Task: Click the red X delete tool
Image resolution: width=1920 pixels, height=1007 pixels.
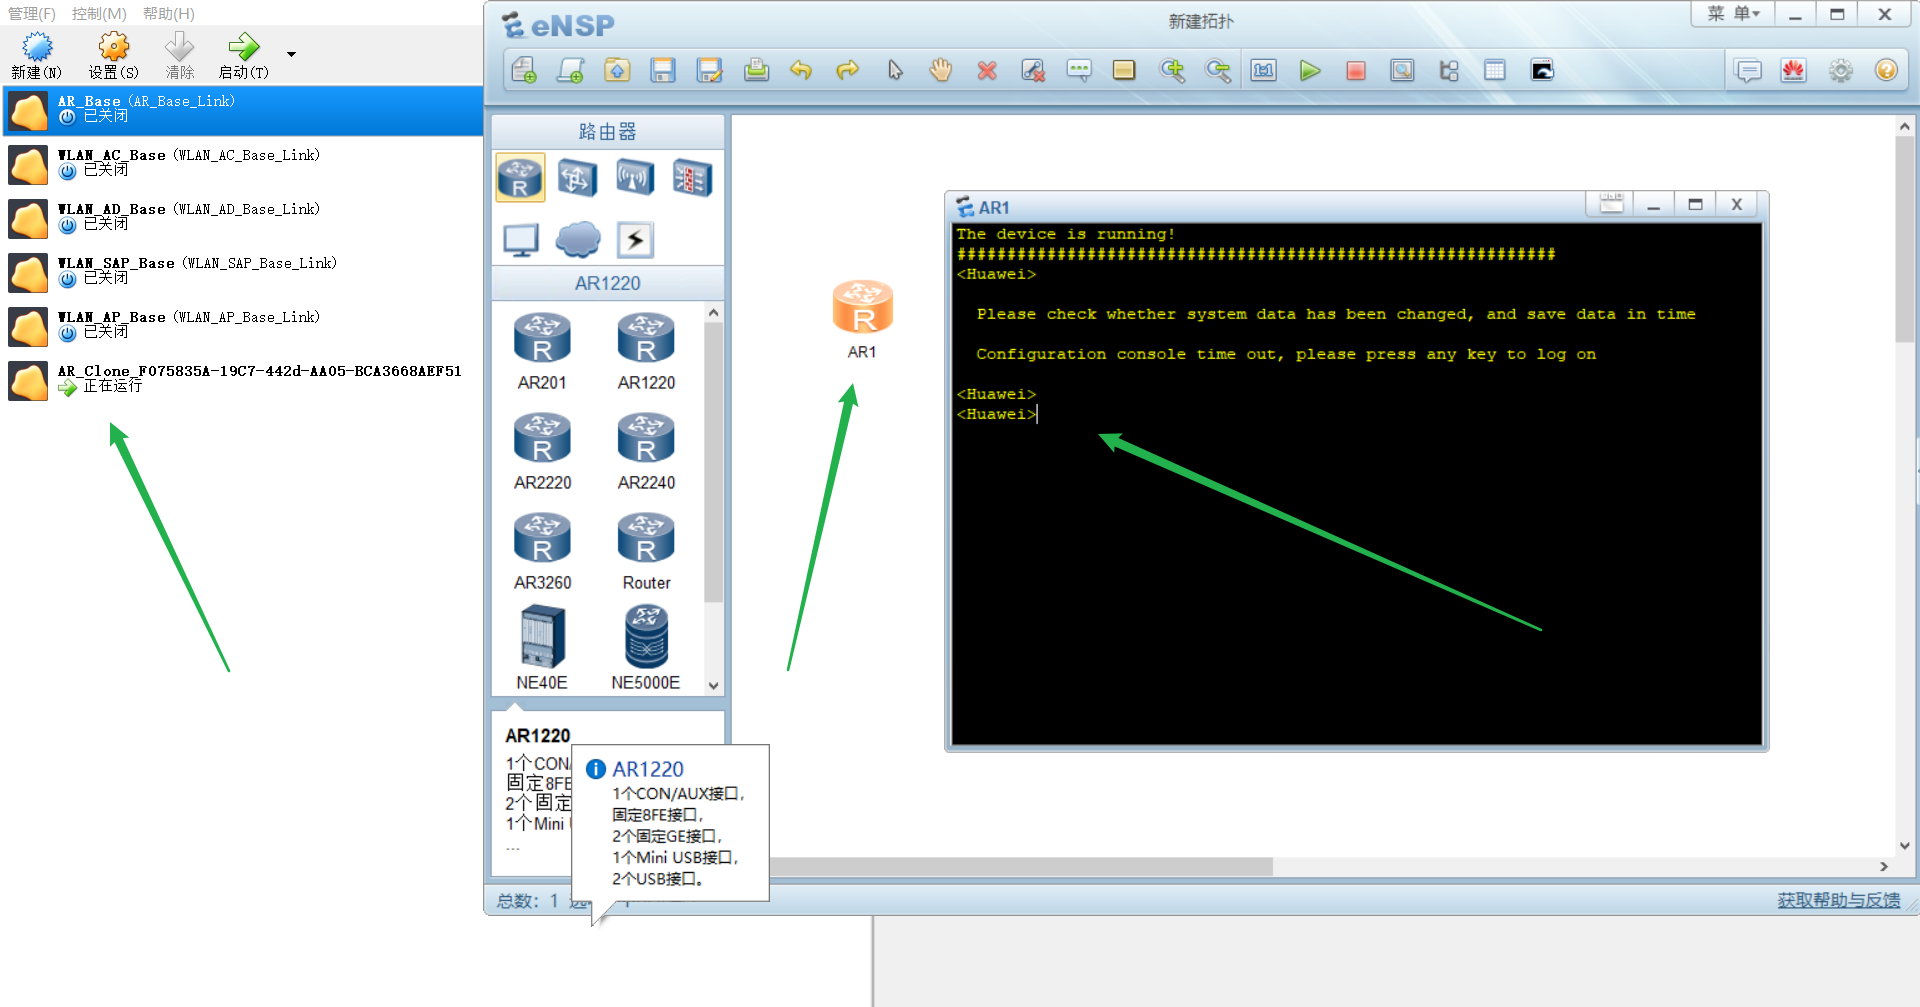Action: coord(987,71)
